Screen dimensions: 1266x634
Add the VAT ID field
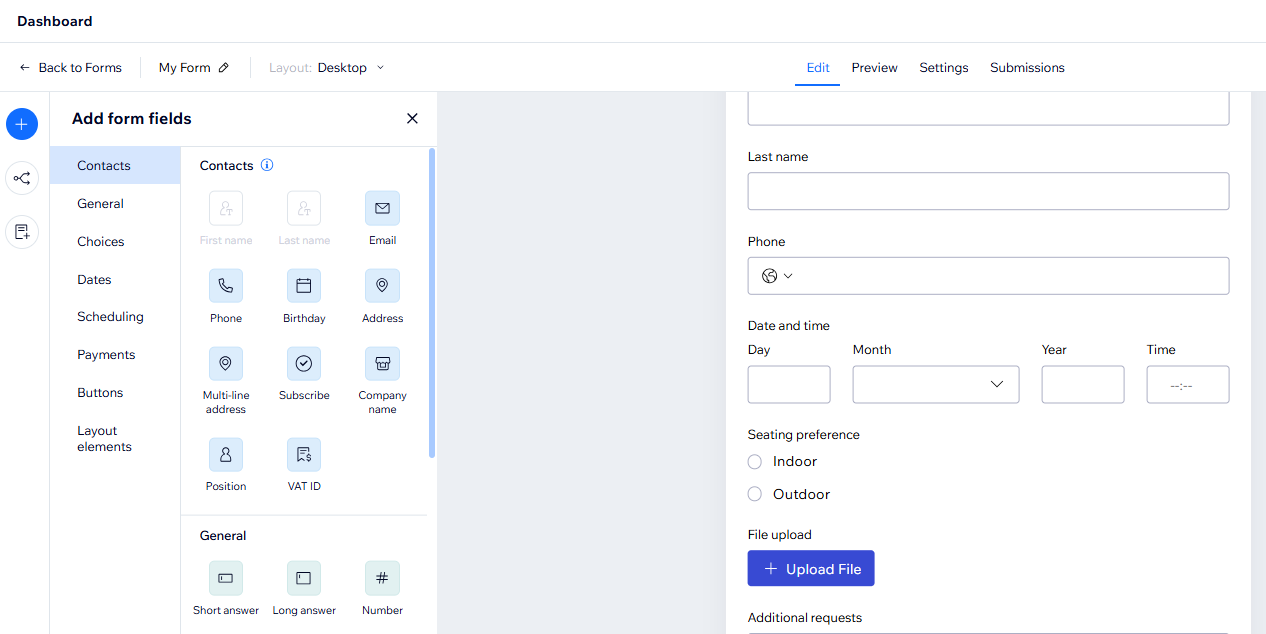(304, 455)
